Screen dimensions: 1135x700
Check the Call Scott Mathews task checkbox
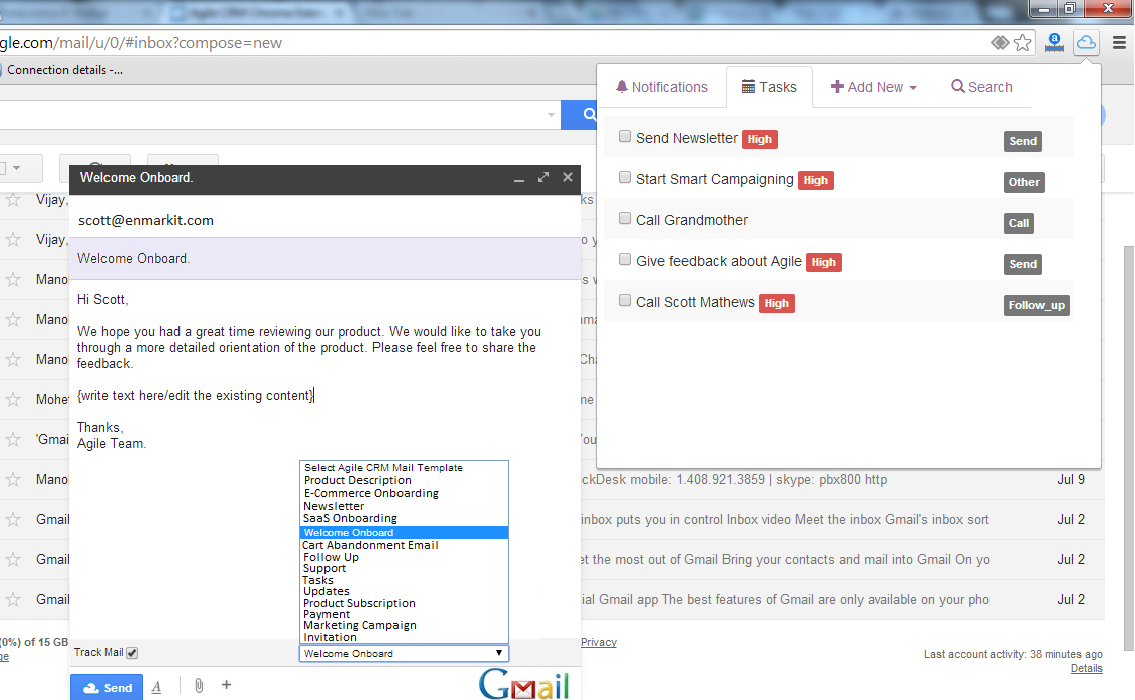coord(625,300)
